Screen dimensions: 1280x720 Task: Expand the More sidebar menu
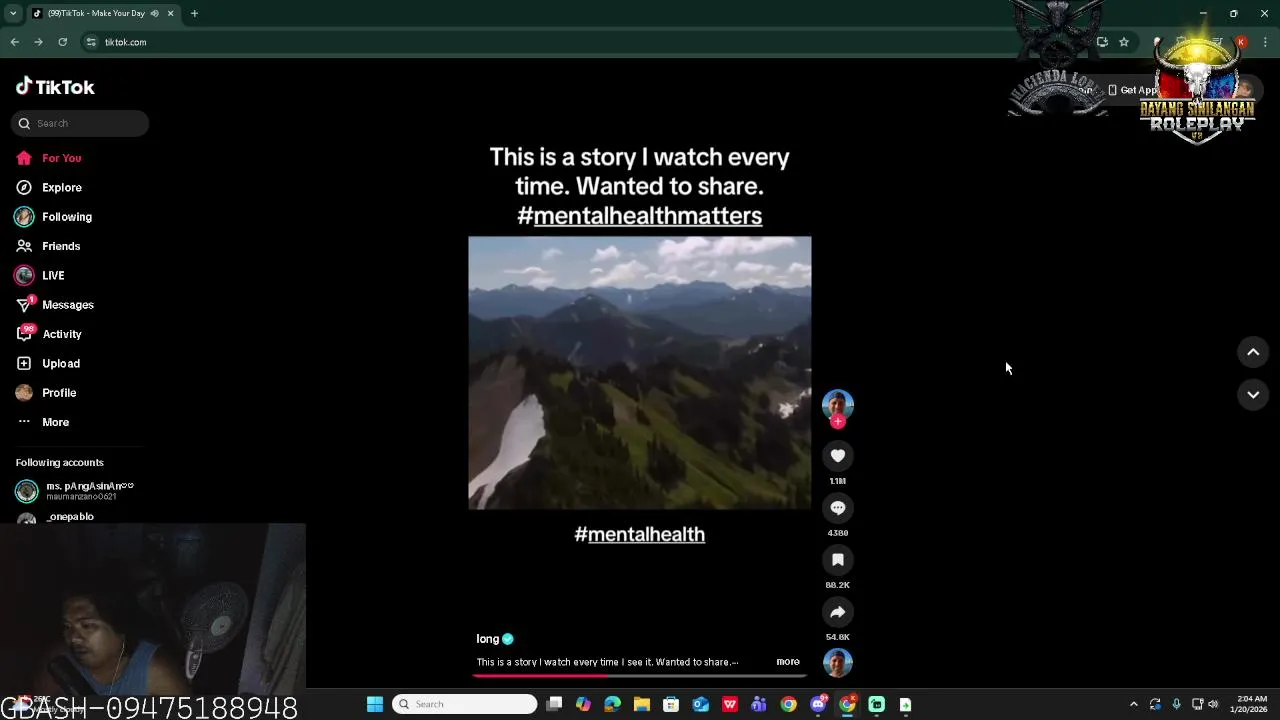pos(42,422)
